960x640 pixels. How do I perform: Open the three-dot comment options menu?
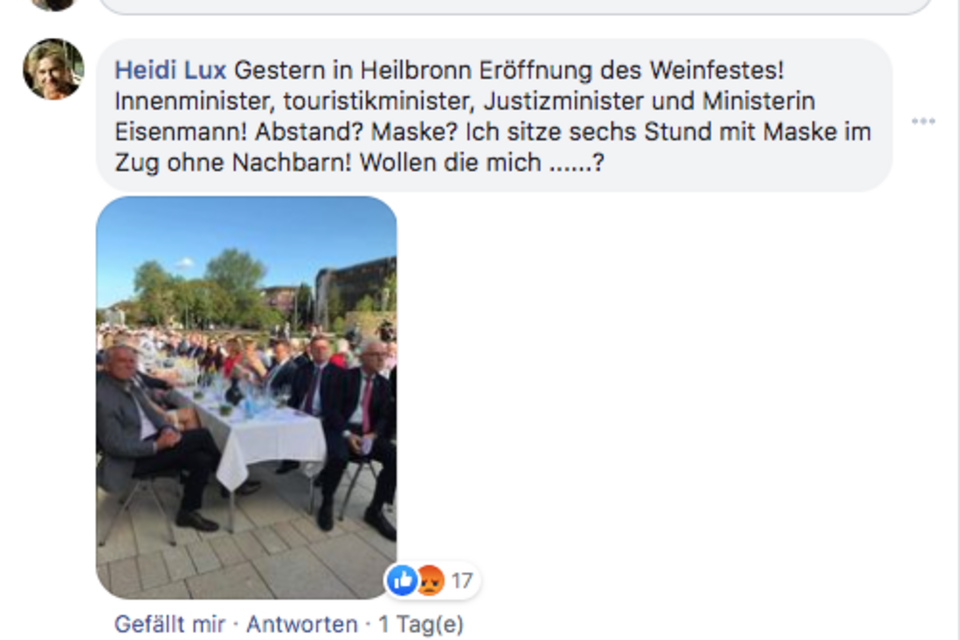tap(923, 121)
